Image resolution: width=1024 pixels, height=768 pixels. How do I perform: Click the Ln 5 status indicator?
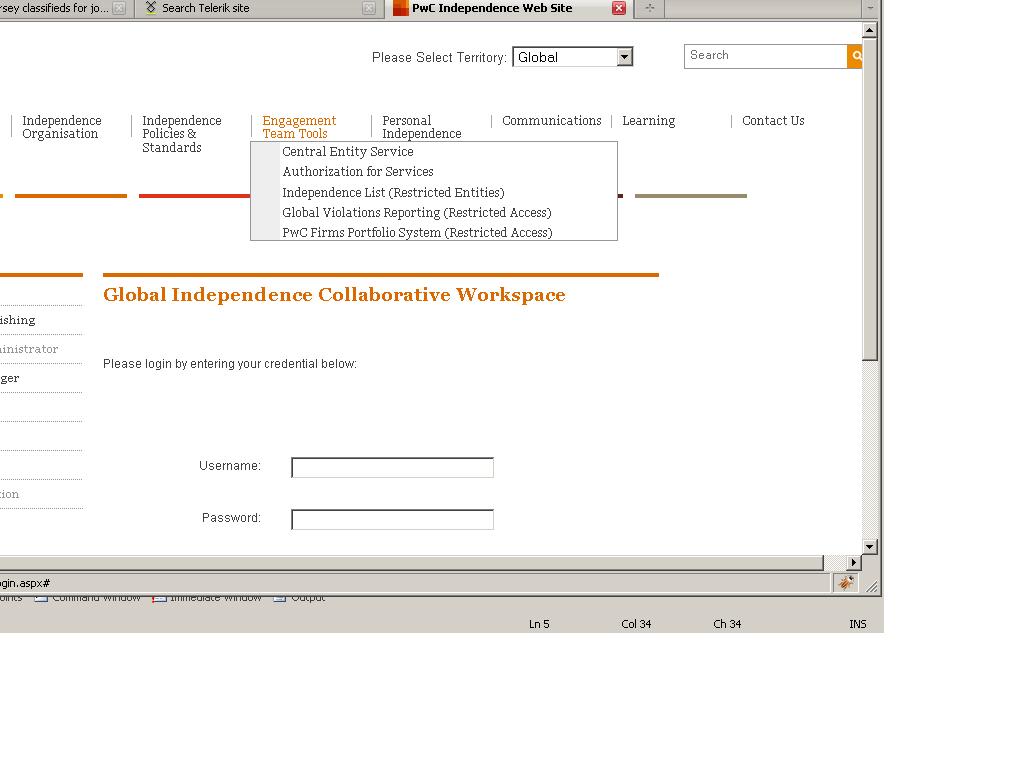coord(539,624)
